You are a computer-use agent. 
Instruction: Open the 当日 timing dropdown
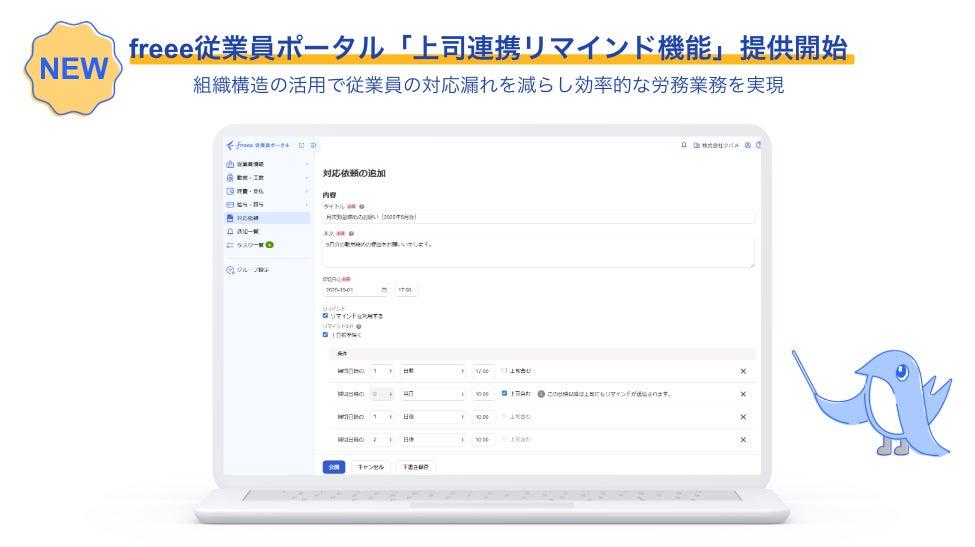tap(433, 394)
